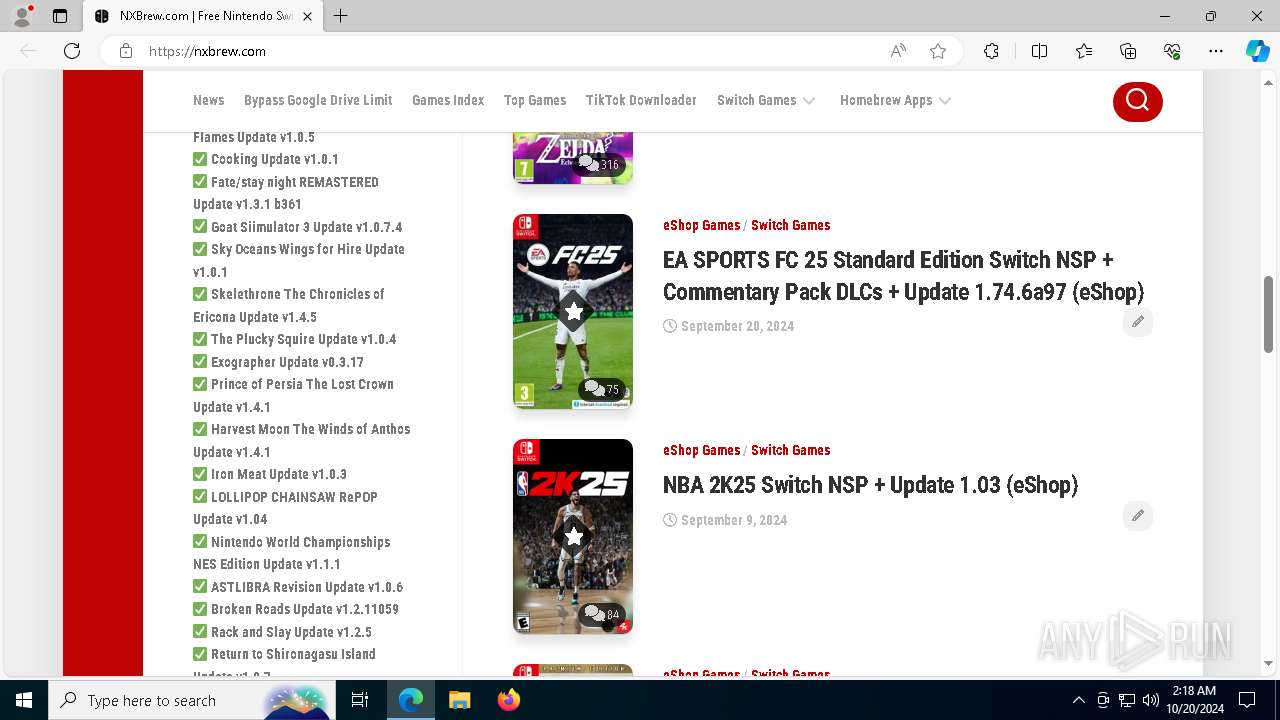1280x720 pixels.
Task: Open notification center icon
Action: pyautogui.click(x=1247, y=700)
